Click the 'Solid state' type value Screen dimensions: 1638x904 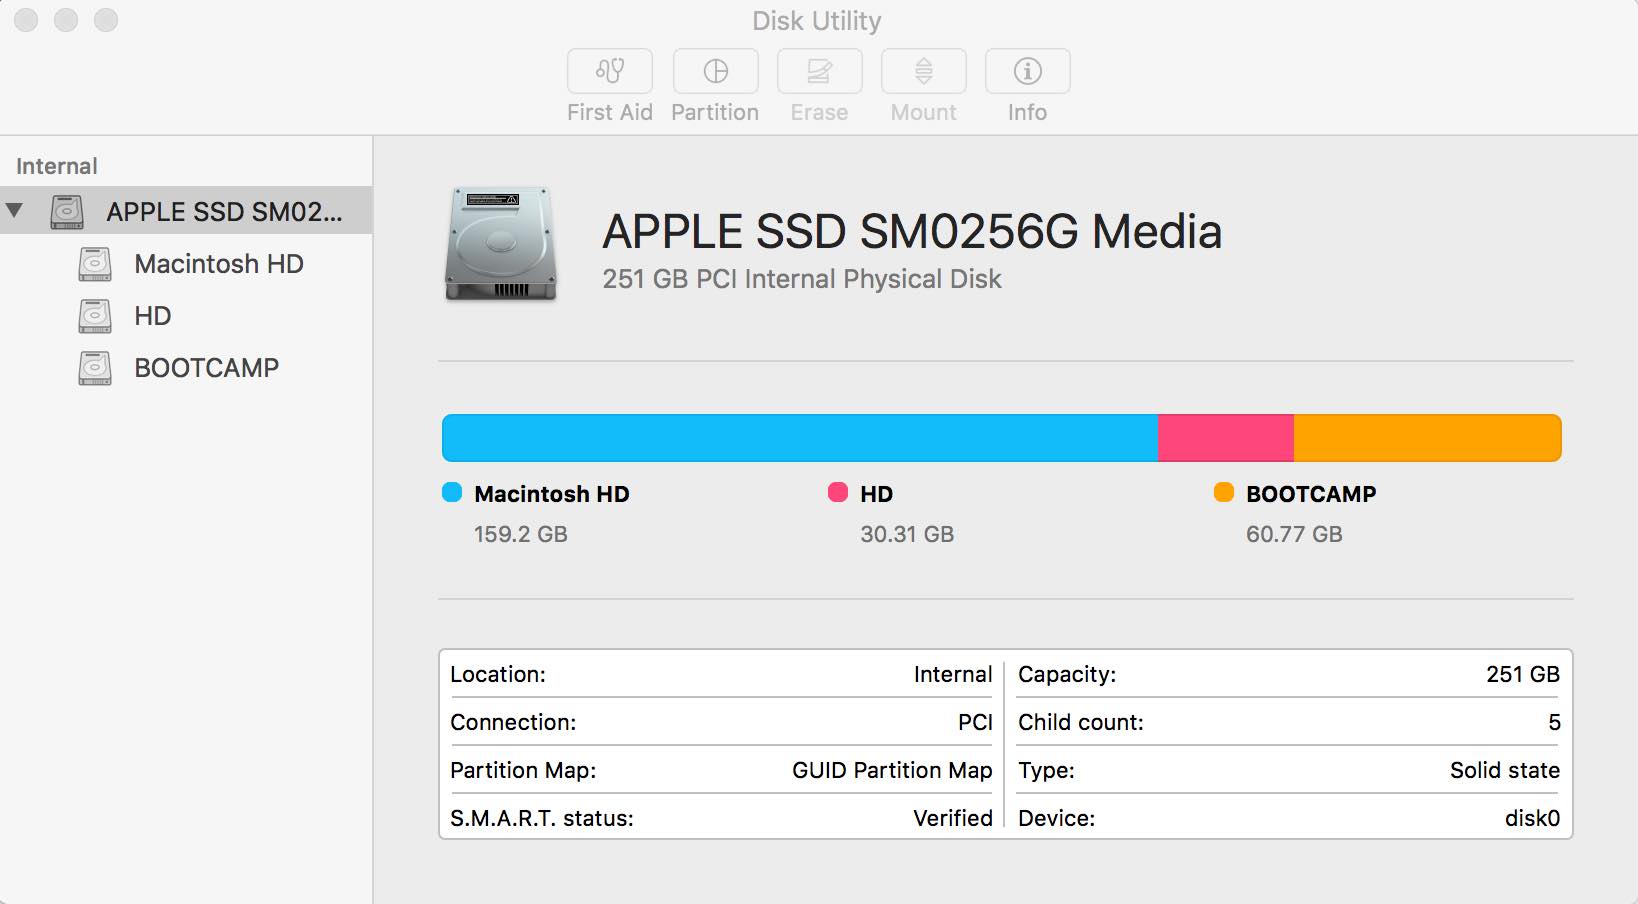[x=1505, y=770]
